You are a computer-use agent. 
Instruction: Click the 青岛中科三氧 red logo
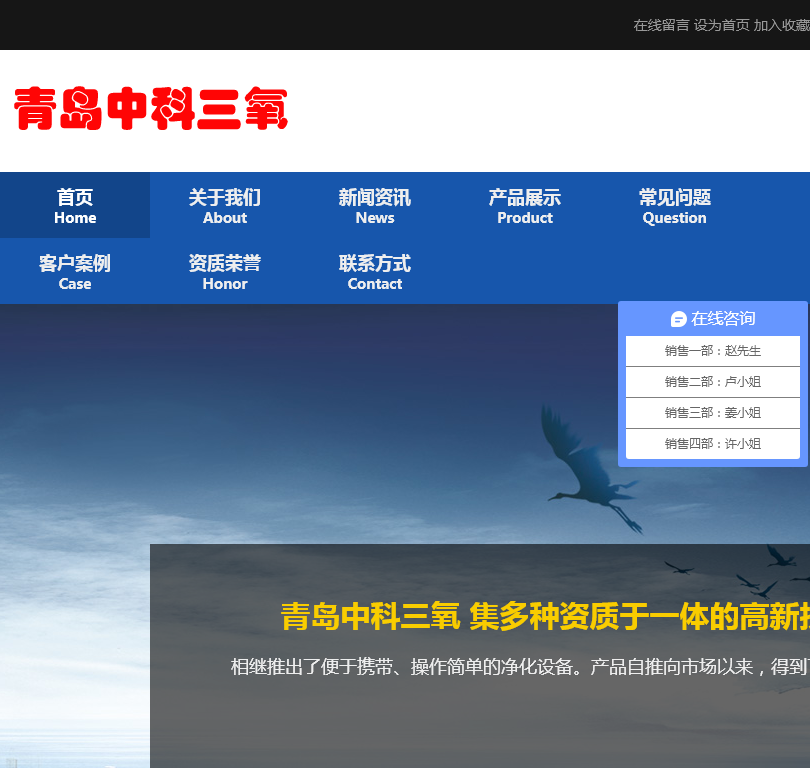point(151,109)
